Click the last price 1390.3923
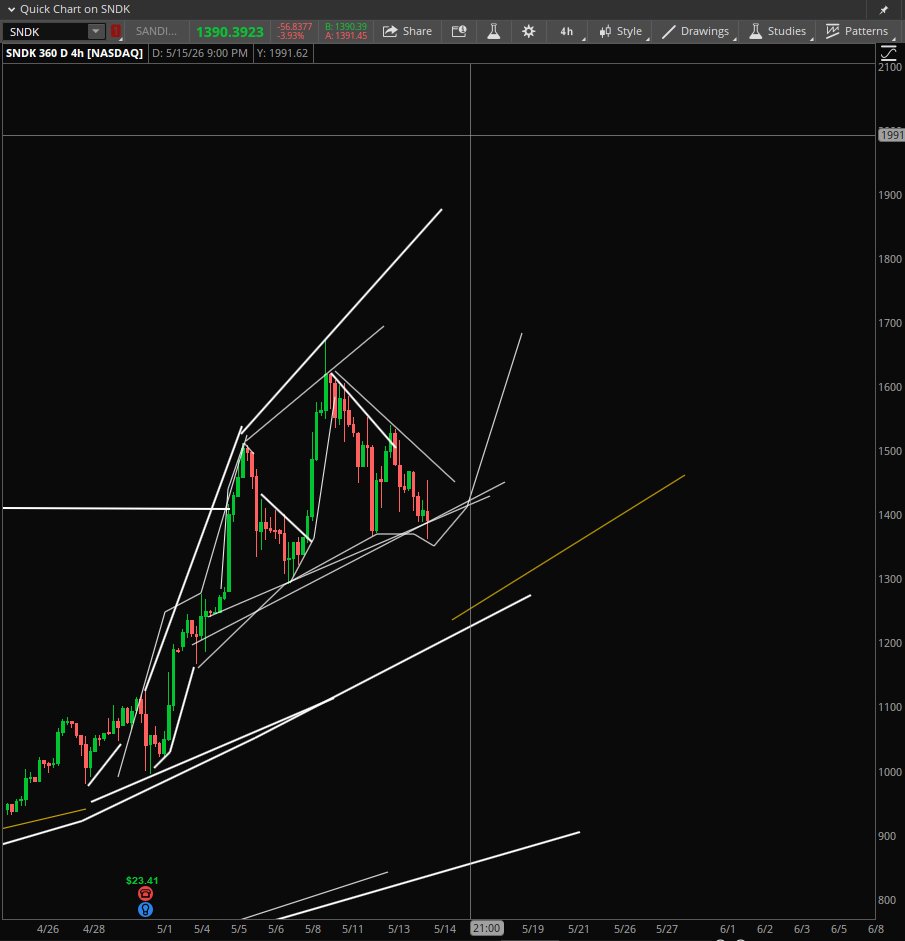 pos(230,32)
